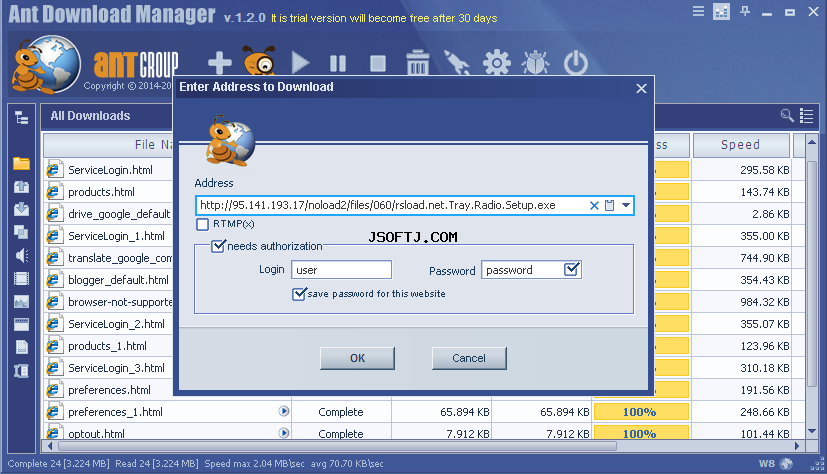This screenshot has width=827, height=474.
Task: Uncheck save password for this website
Action: click(299, 294)
